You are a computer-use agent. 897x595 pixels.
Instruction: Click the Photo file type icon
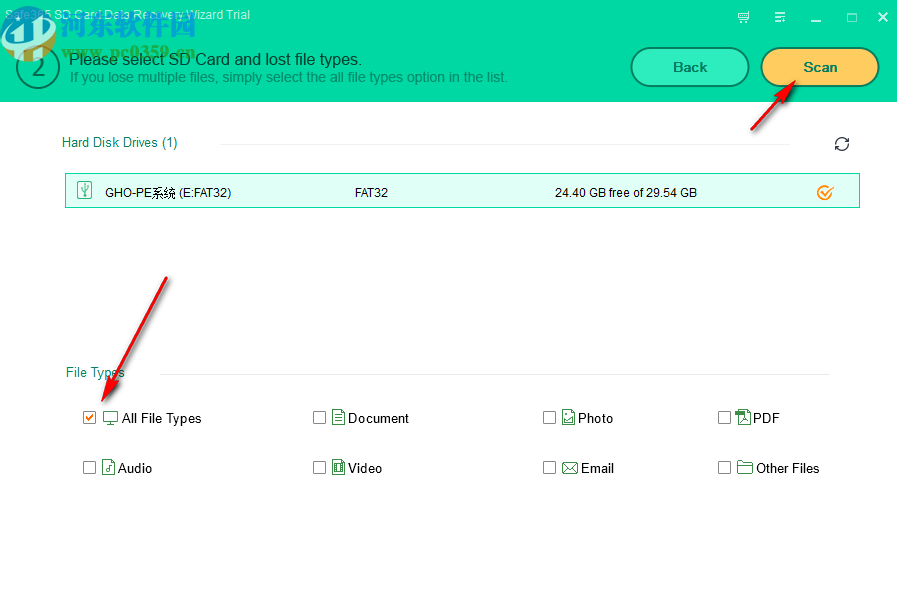tap(569, 418)
